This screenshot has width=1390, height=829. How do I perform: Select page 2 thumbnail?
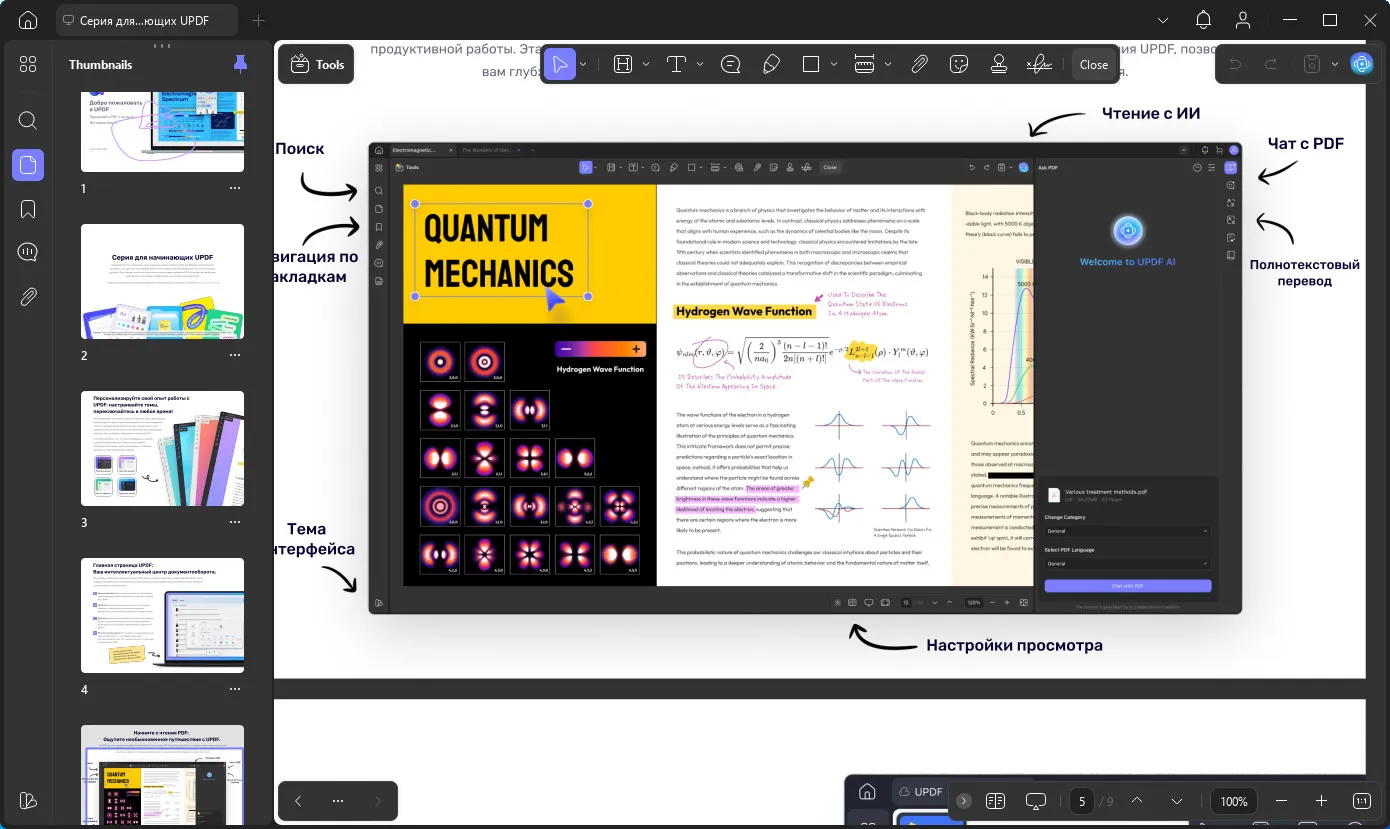coord(163,282)
